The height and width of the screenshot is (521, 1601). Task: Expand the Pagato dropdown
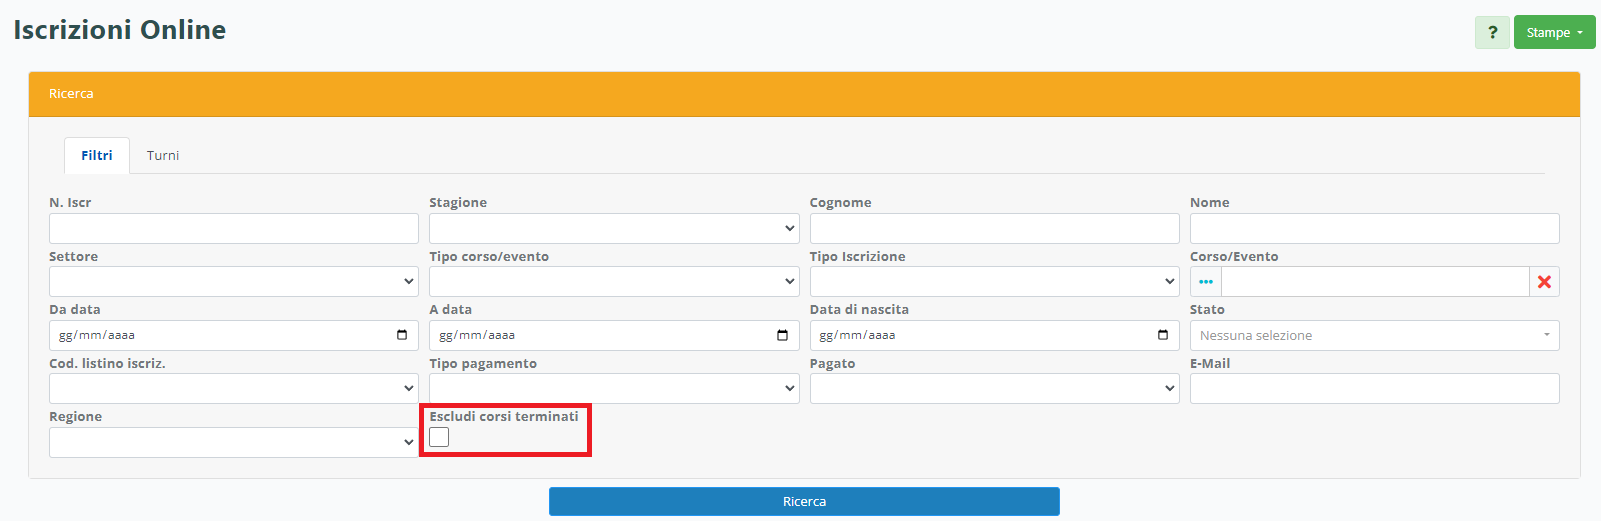pyautogui.click(x=994, y=388)
